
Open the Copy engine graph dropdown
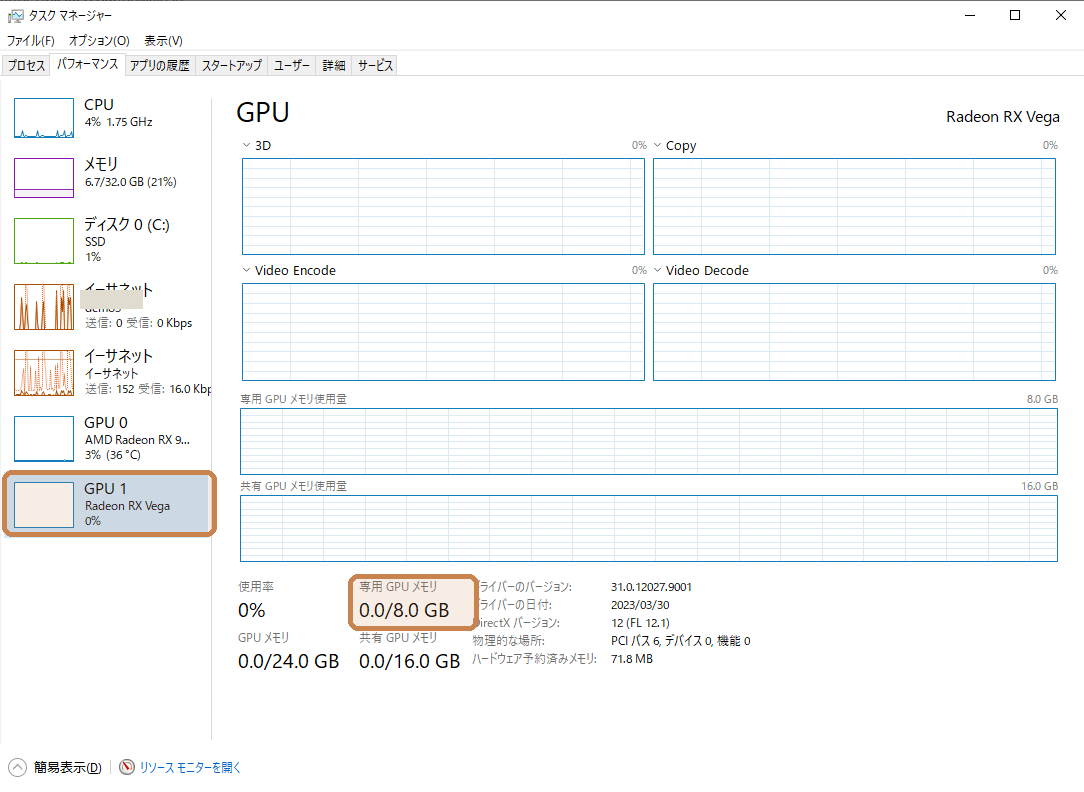(x=657, y=145)
